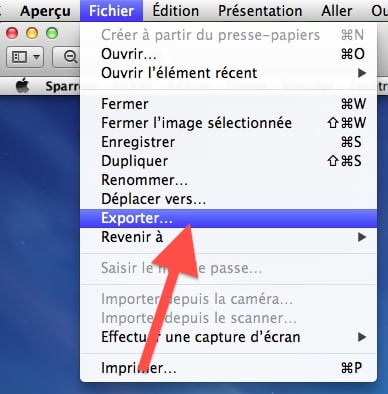Click the zoom out magnifier icon

pyautogui.click(x=70, y=57)
